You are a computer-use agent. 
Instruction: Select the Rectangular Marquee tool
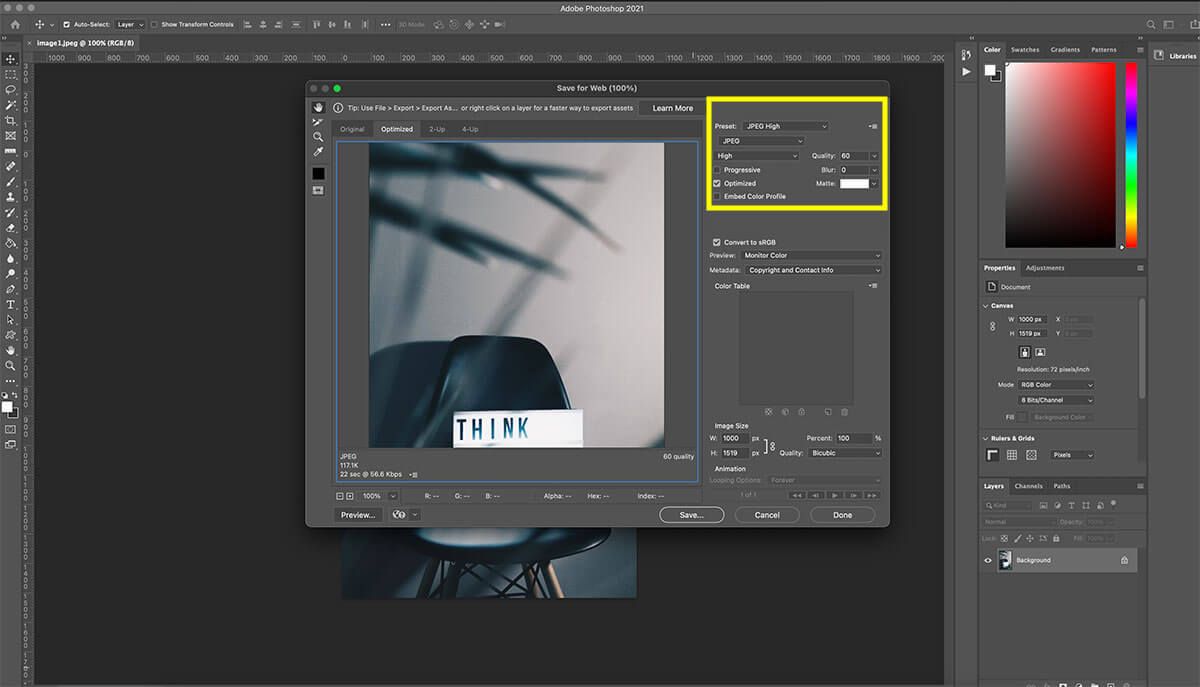(10, 74)
